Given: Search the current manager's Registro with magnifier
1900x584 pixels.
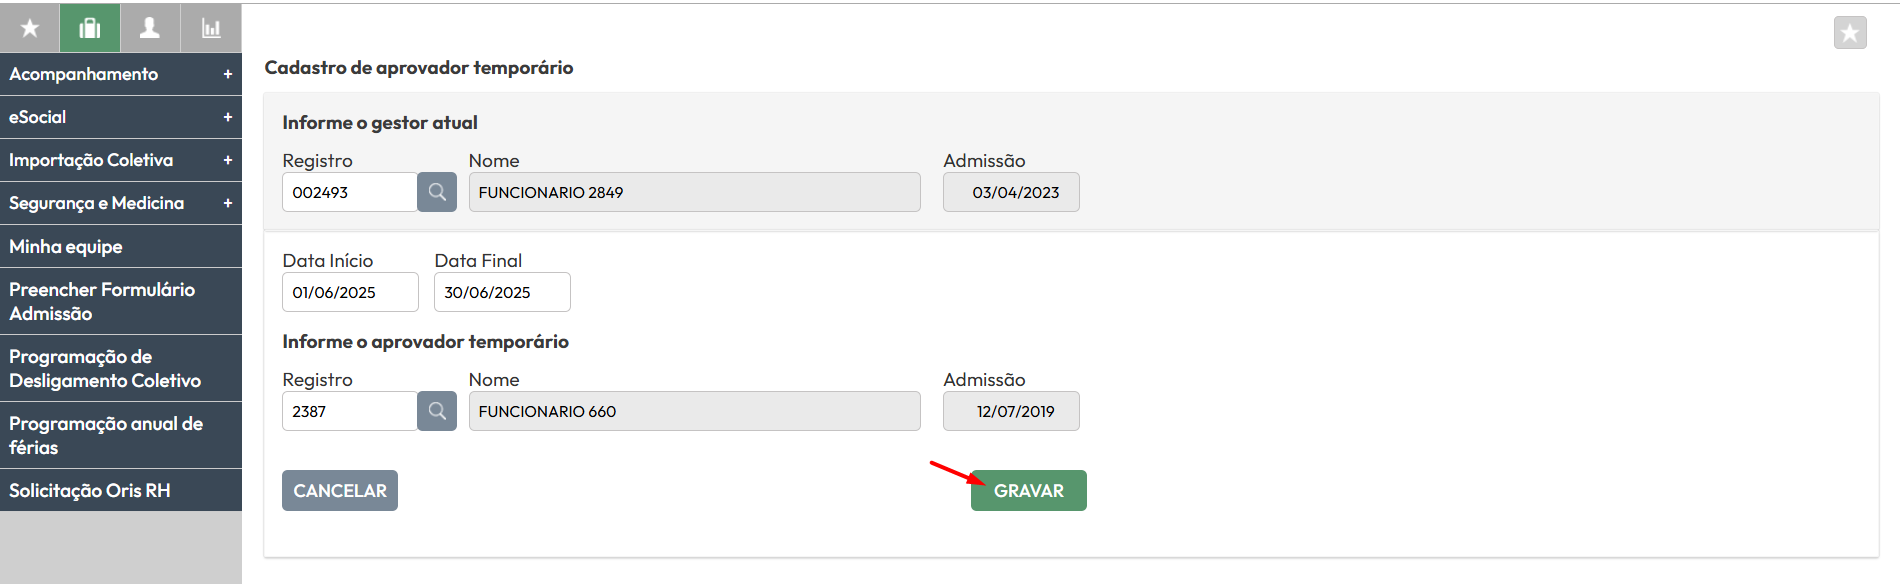Looking at the screenshot, I should 437,192.
